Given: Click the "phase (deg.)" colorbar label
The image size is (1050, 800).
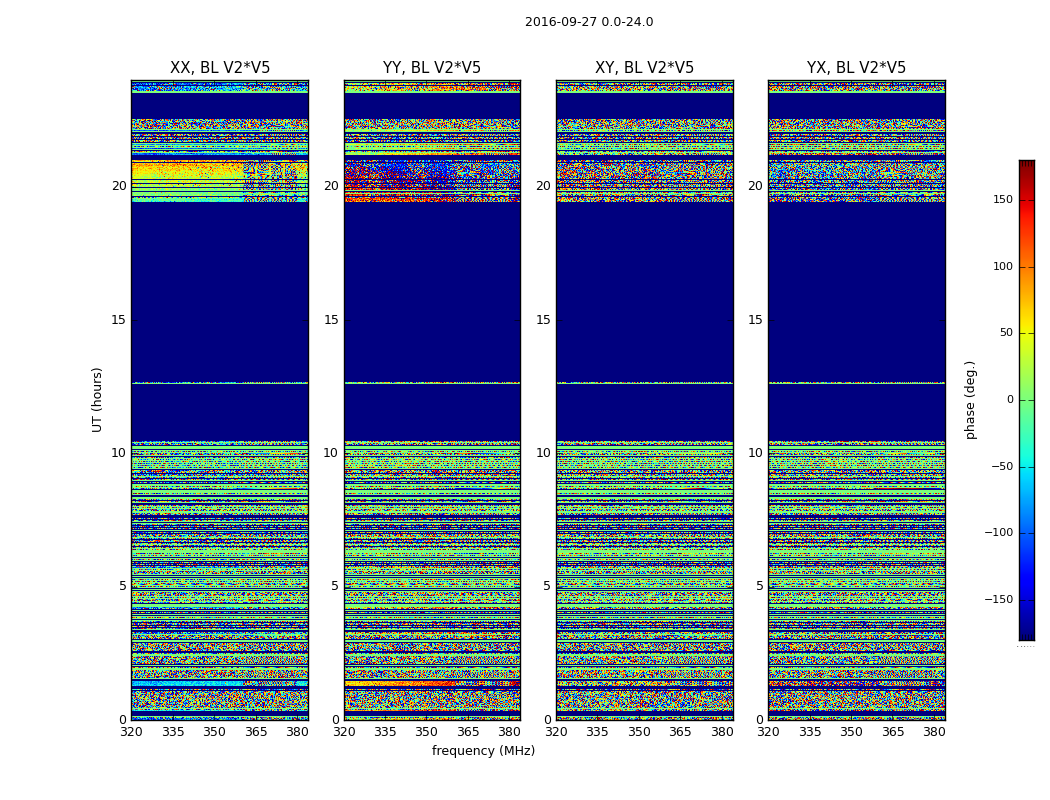Looking at the screenshot, I should pos(970,399).
